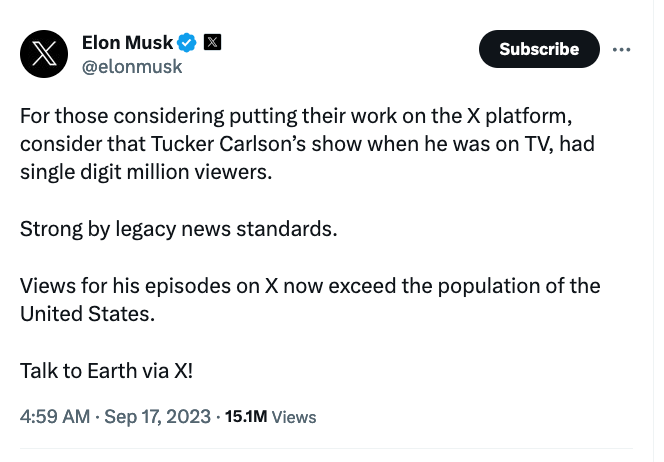Screen dimensions: 664x462
Task: Open the round X profile avatar
Action: pos(44,54)
